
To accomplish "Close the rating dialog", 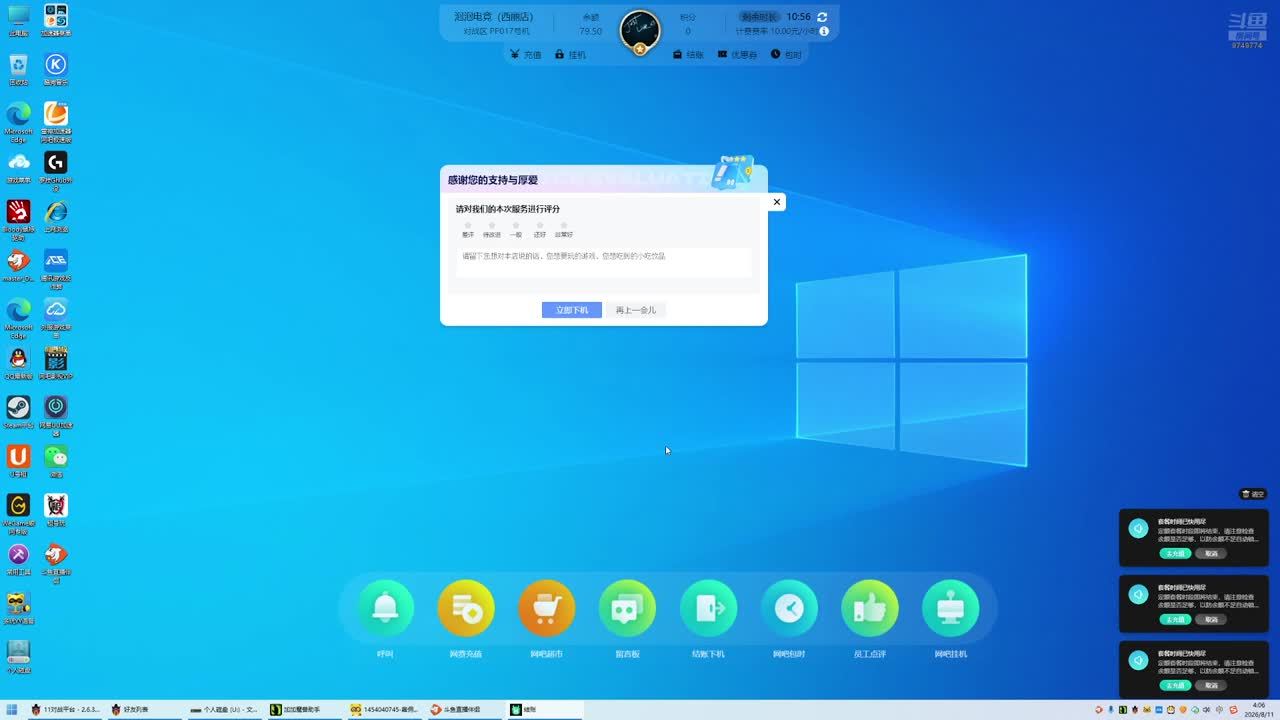I will pos(777,202).
